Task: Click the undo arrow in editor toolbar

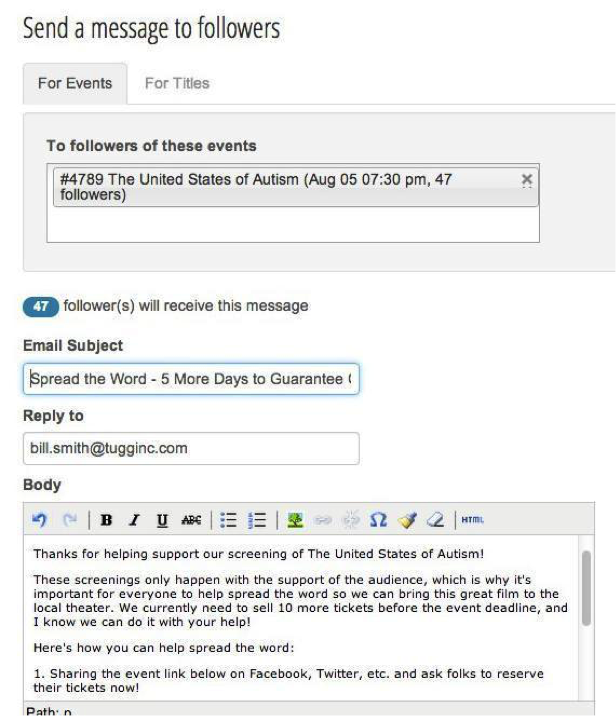Action: point(40,520)
